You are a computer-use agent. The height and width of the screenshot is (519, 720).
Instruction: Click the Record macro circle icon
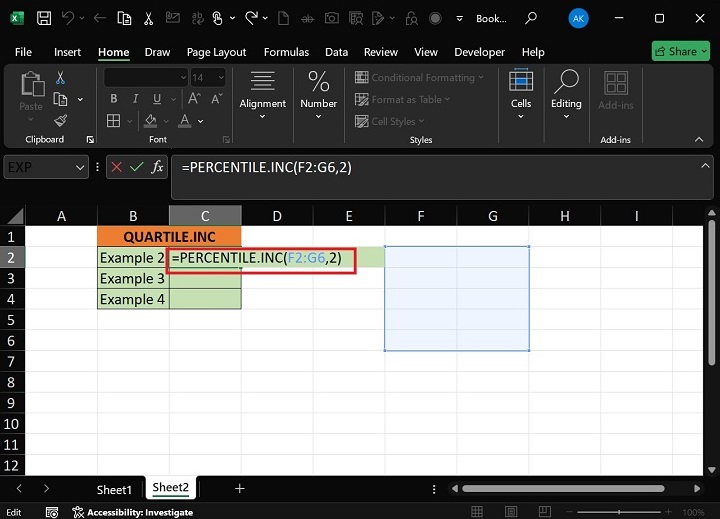(x=435, y=18)
